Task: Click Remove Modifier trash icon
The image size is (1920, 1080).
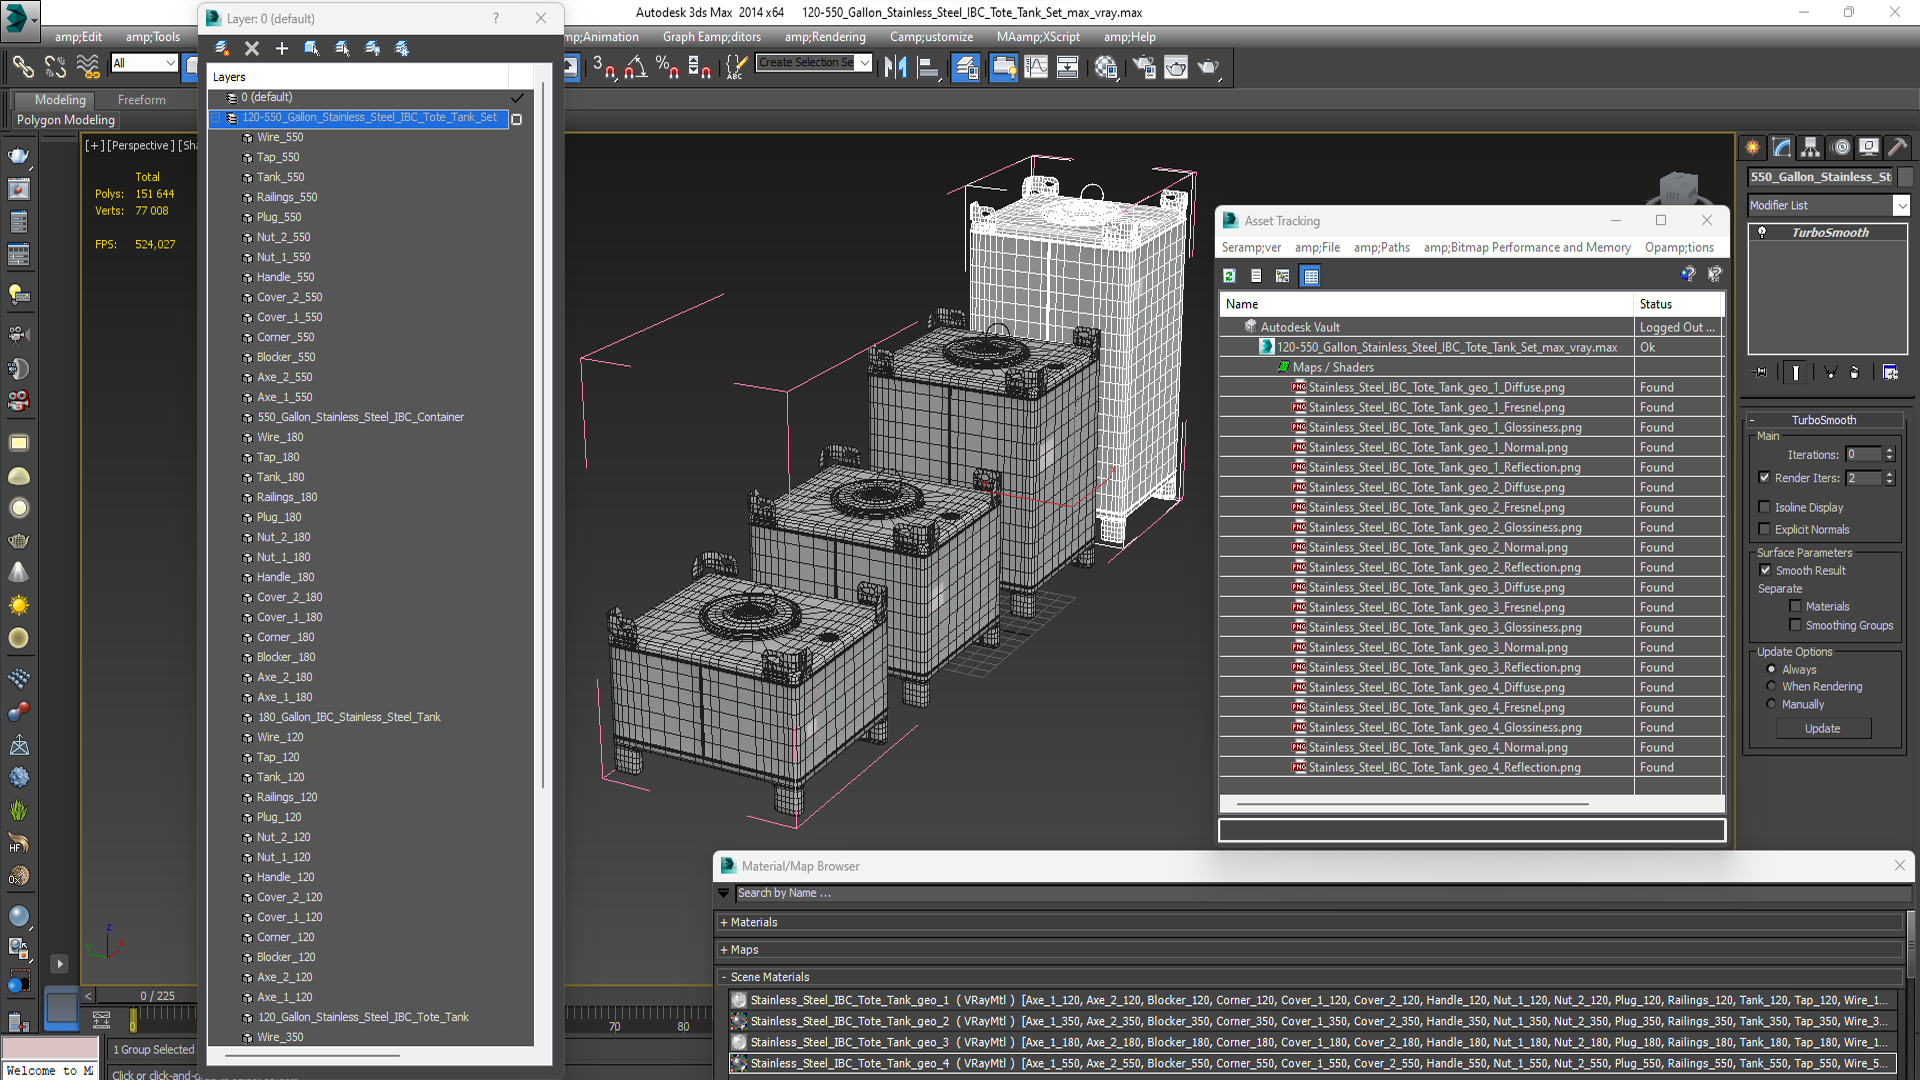Action: pos(1854,372)
